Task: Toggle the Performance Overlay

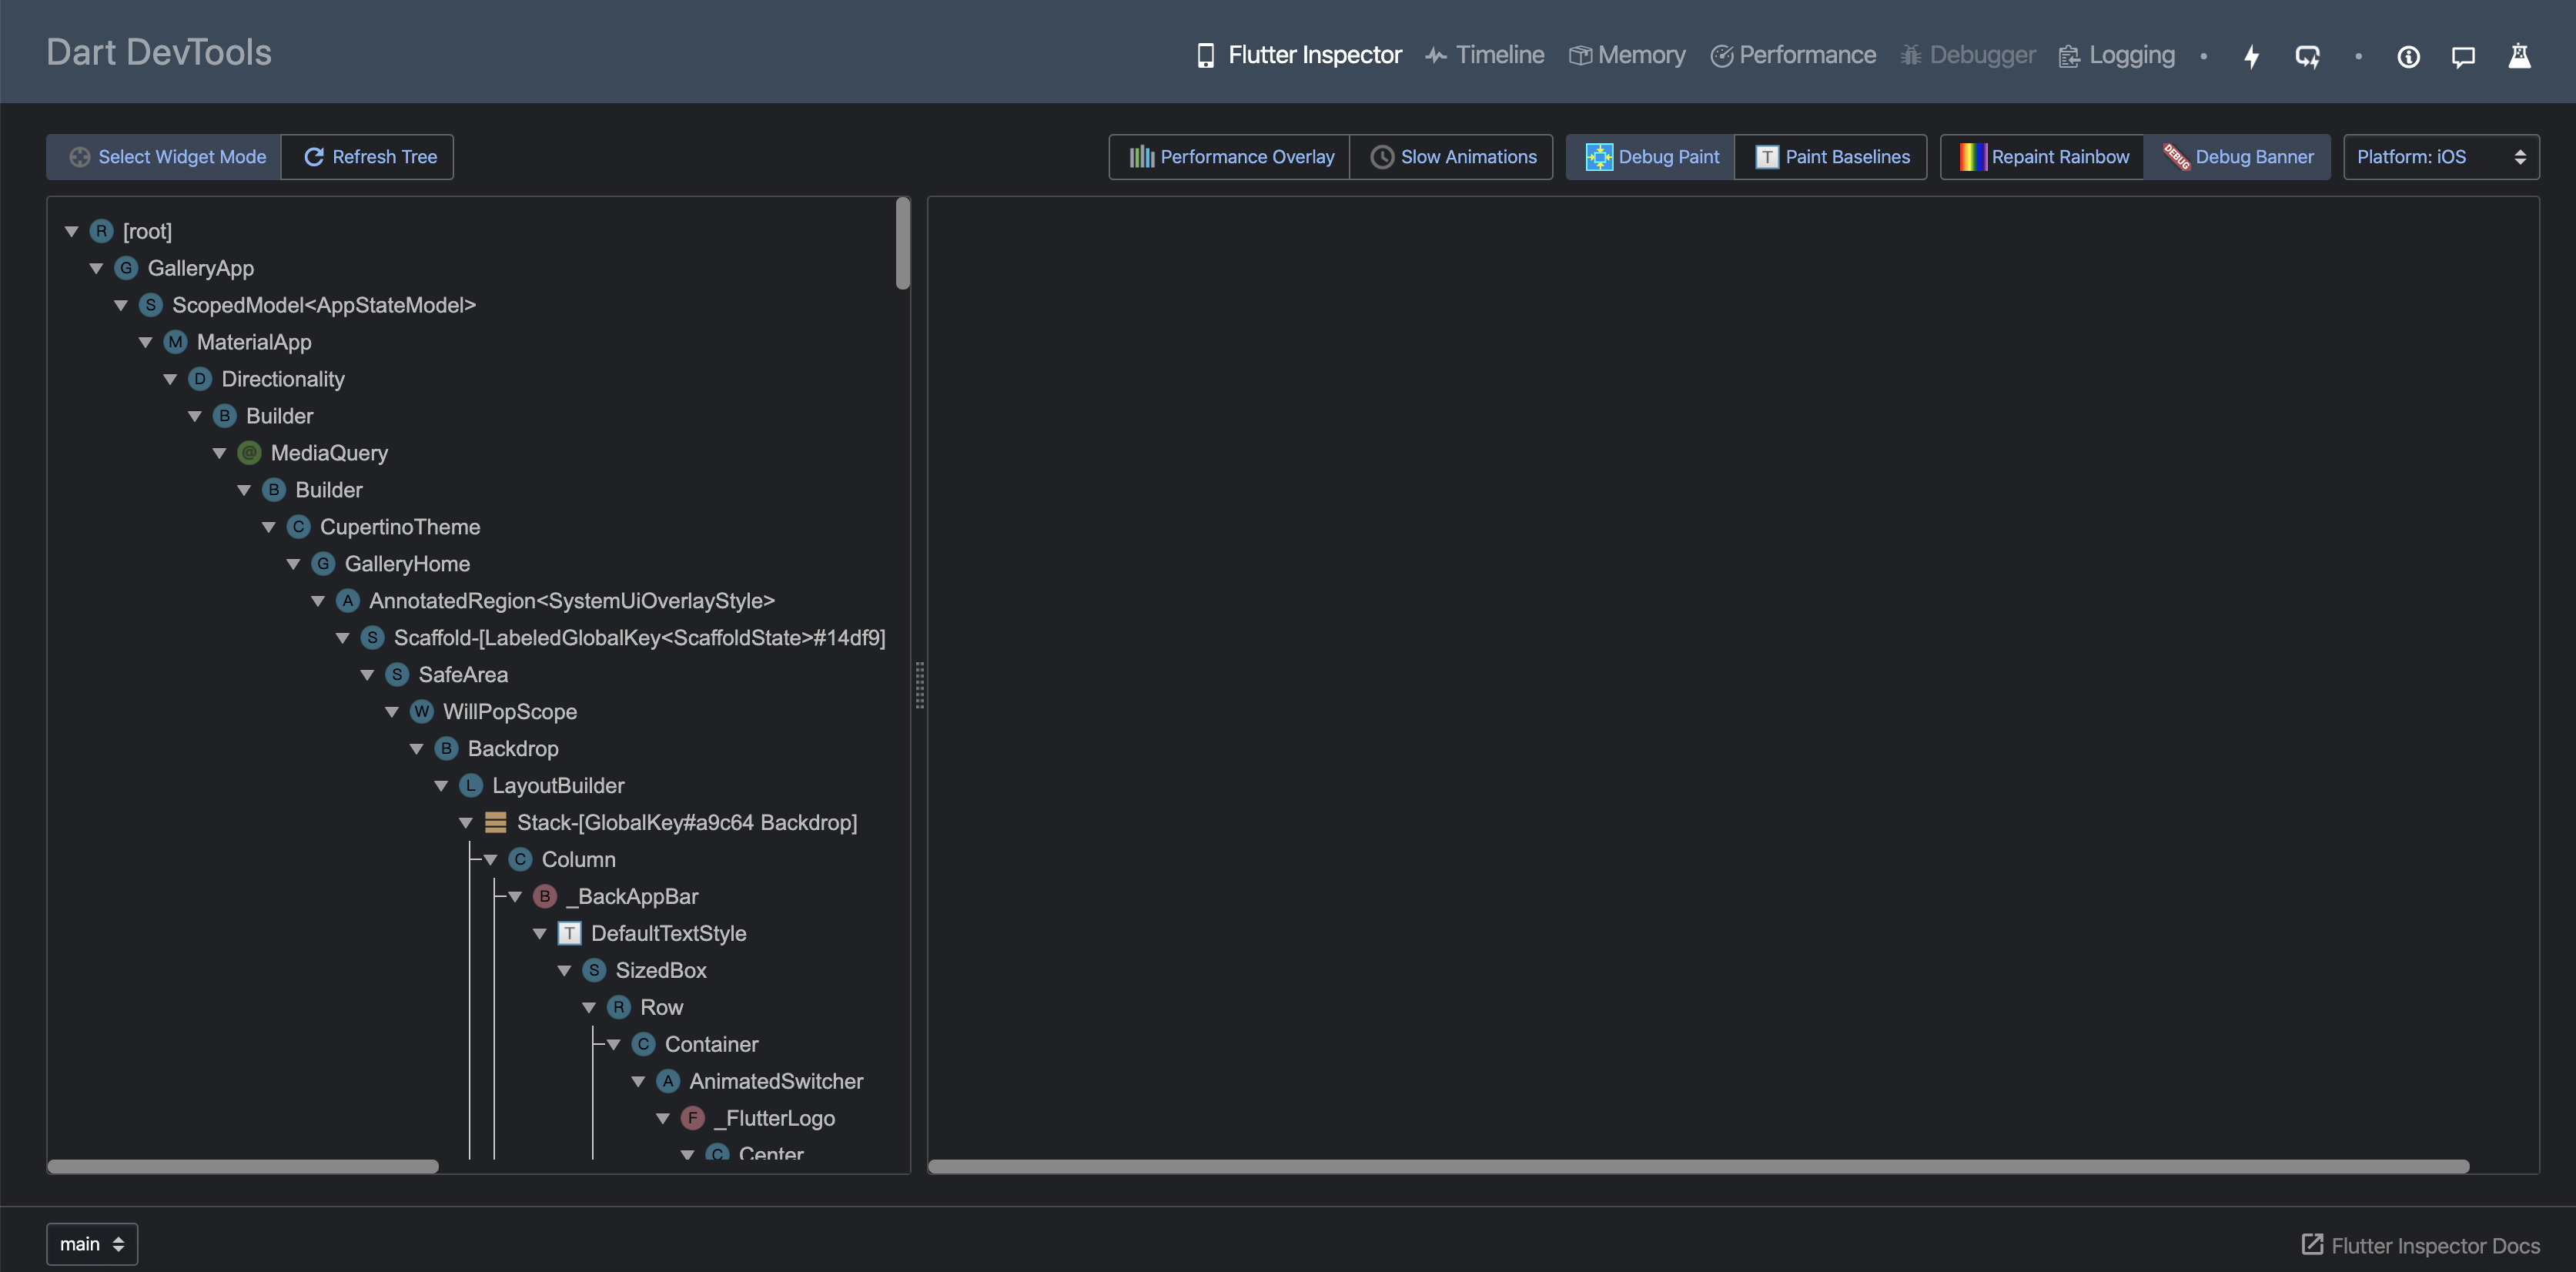Action: point(1230,157)
